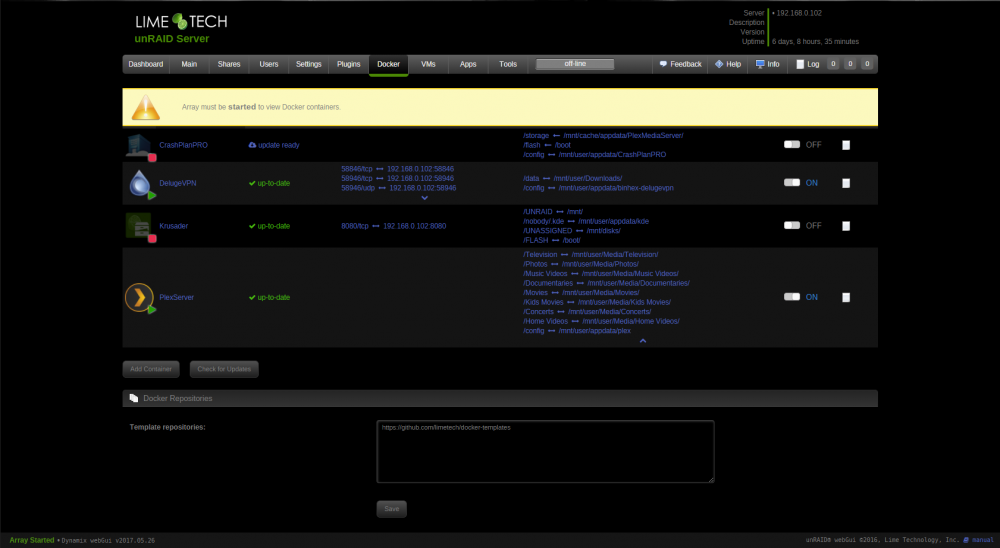
Task: Click the uptime value text
Action: [815, 41]
